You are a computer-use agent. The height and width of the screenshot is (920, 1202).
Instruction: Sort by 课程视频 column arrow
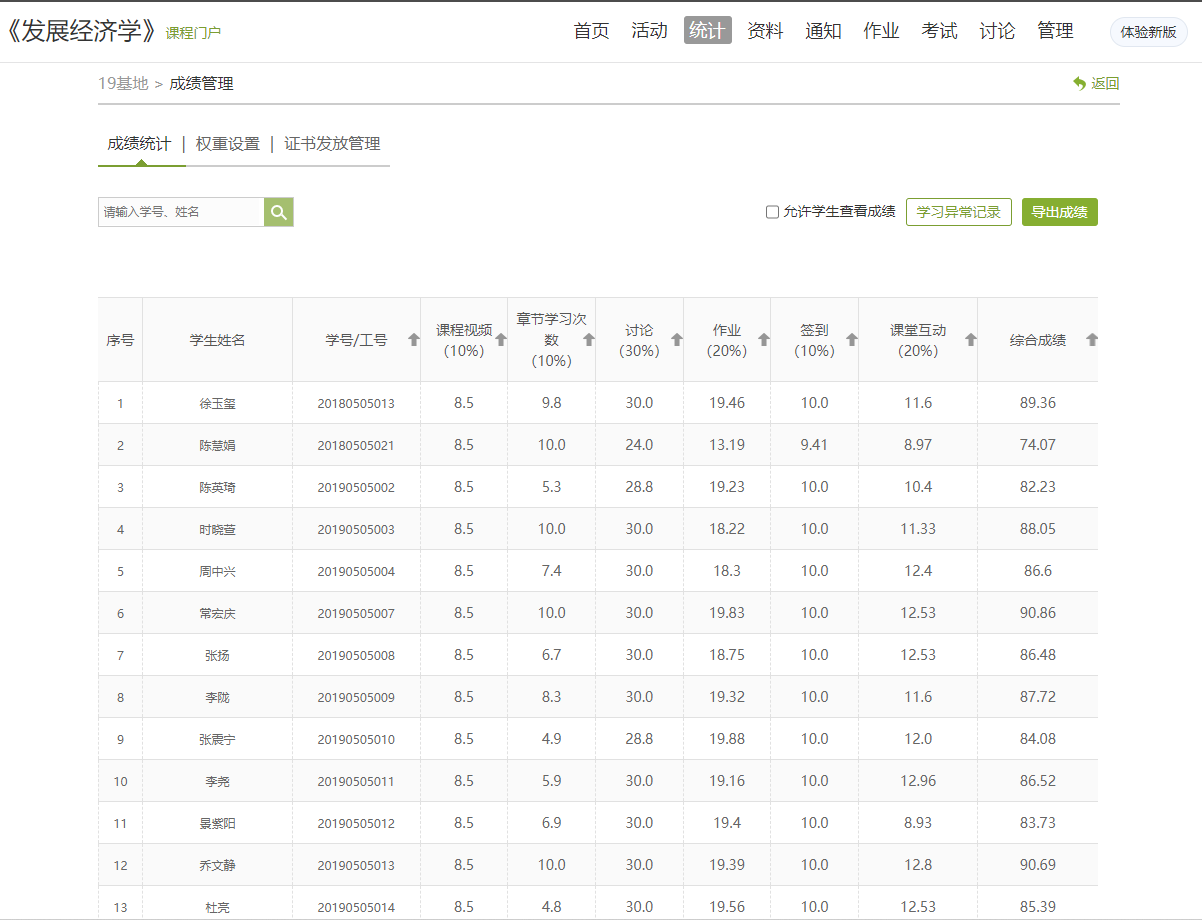(501, 340)
